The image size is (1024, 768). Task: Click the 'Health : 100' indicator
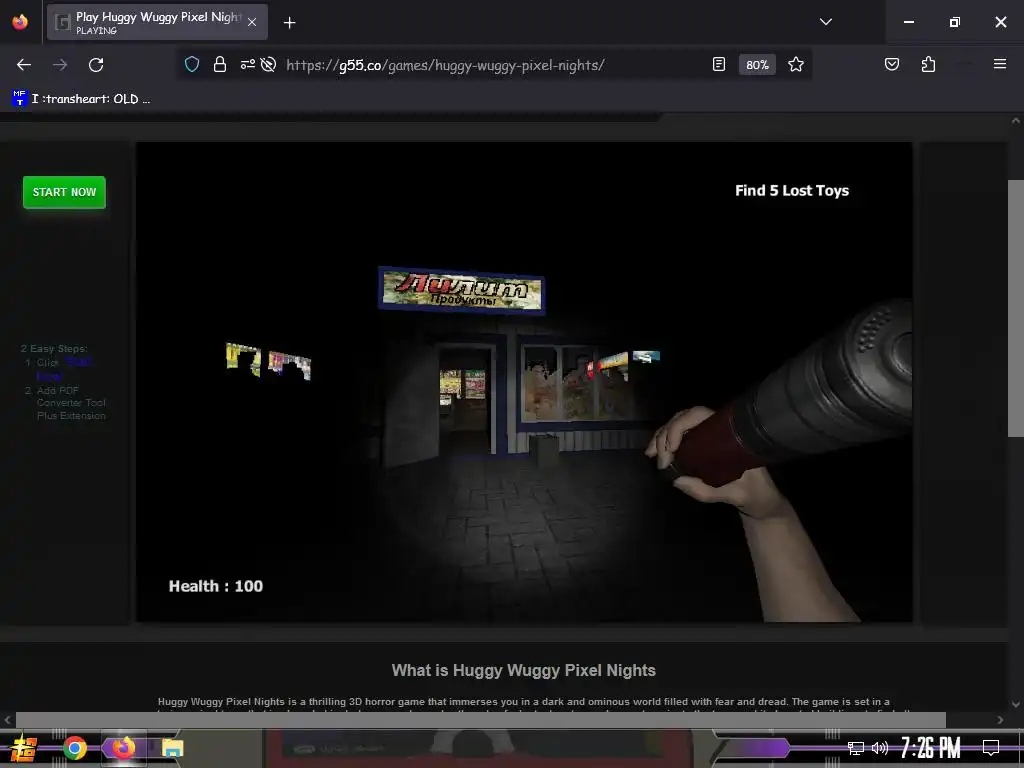(216, 586)
